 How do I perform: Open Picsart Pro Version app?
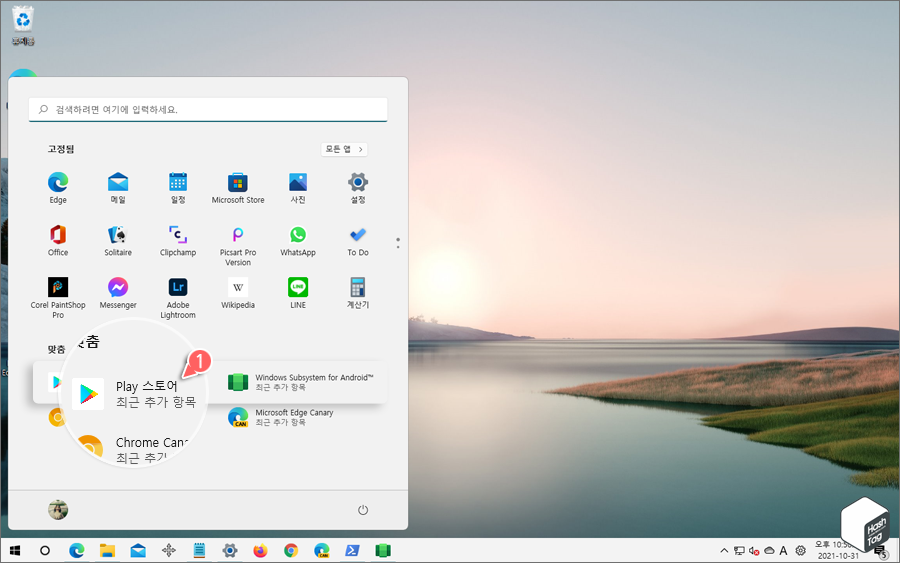pos(238,246)
